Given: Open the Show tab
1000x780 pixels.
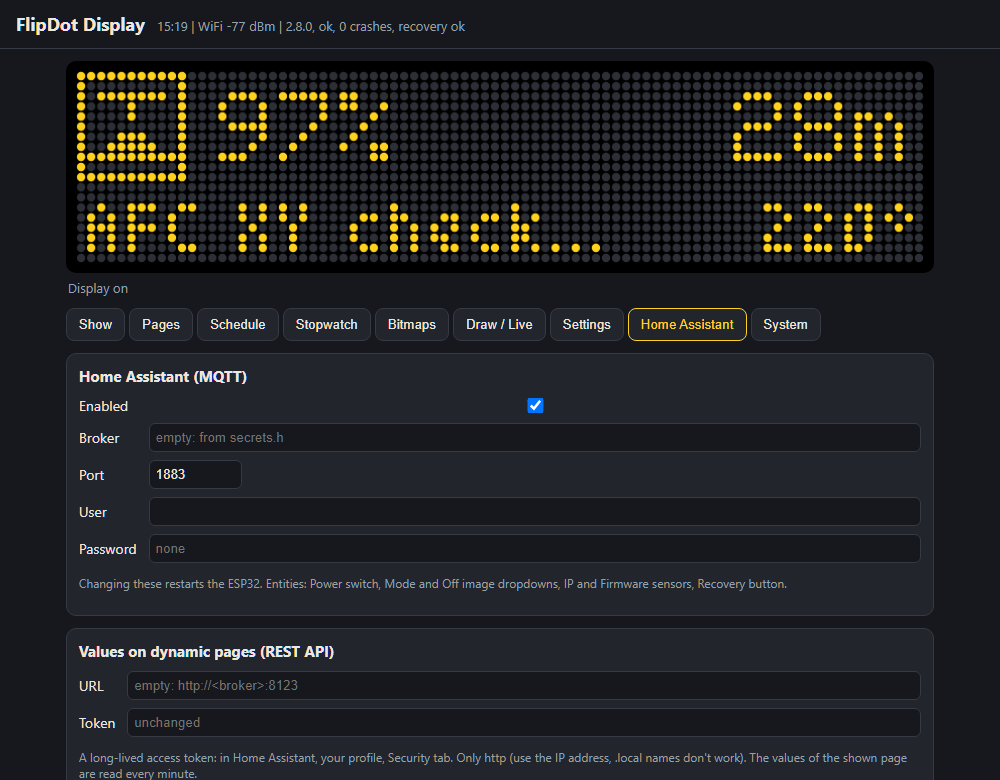Looking at the screenshot, I should 95,325.
